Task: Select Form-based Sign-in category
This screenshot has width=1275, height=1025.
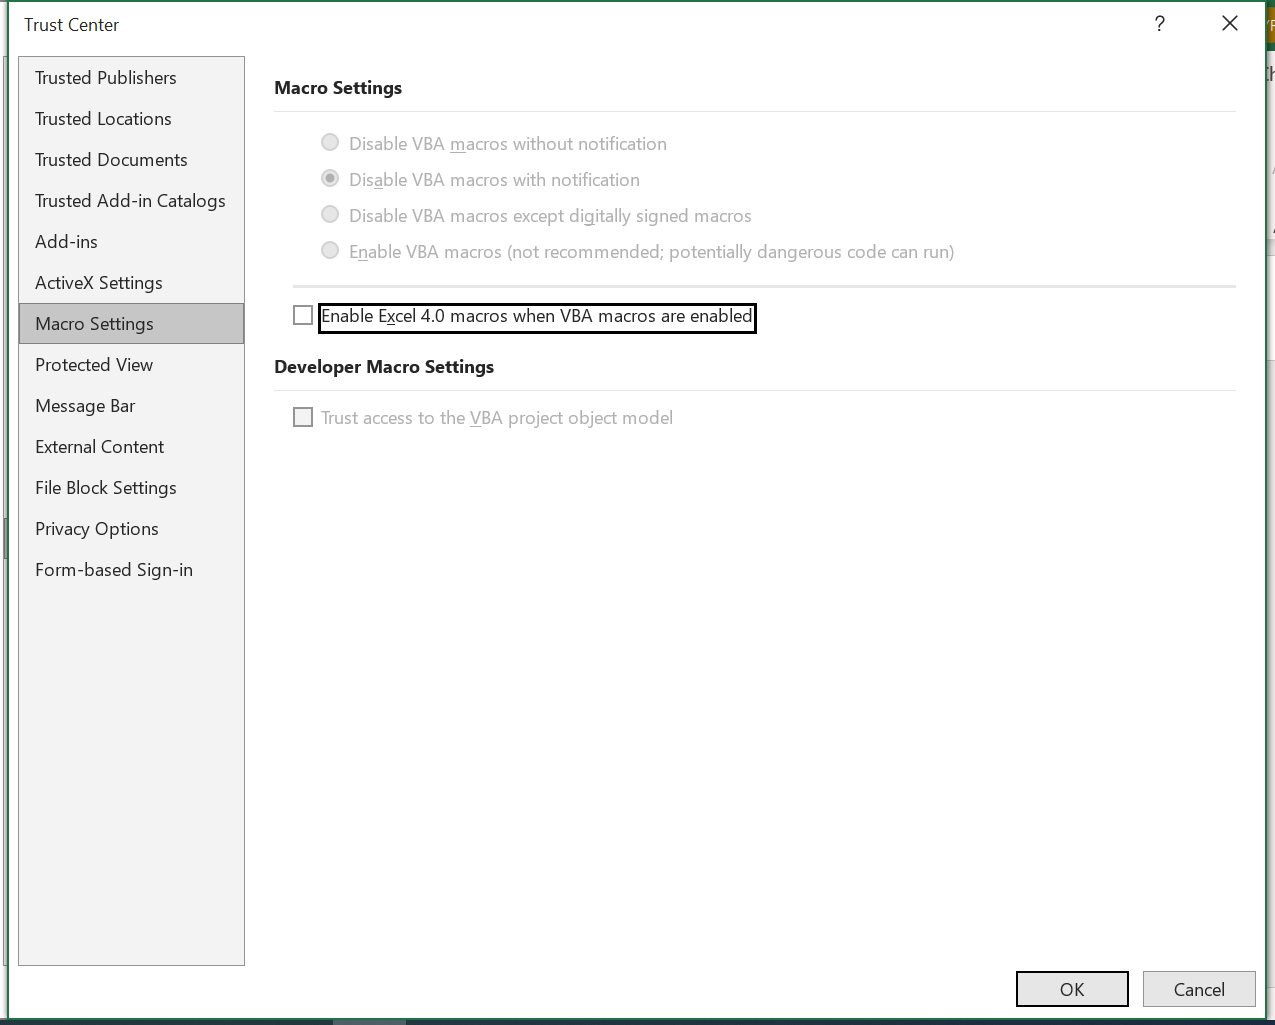Action: pos(131,570)
